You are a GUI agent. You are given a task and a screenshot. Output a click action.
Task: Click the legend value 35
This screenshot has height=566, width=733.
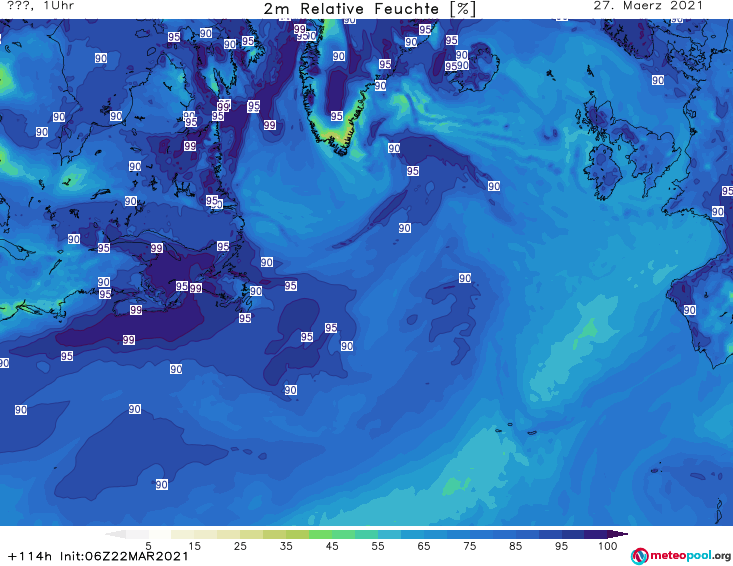pos(286,546)
